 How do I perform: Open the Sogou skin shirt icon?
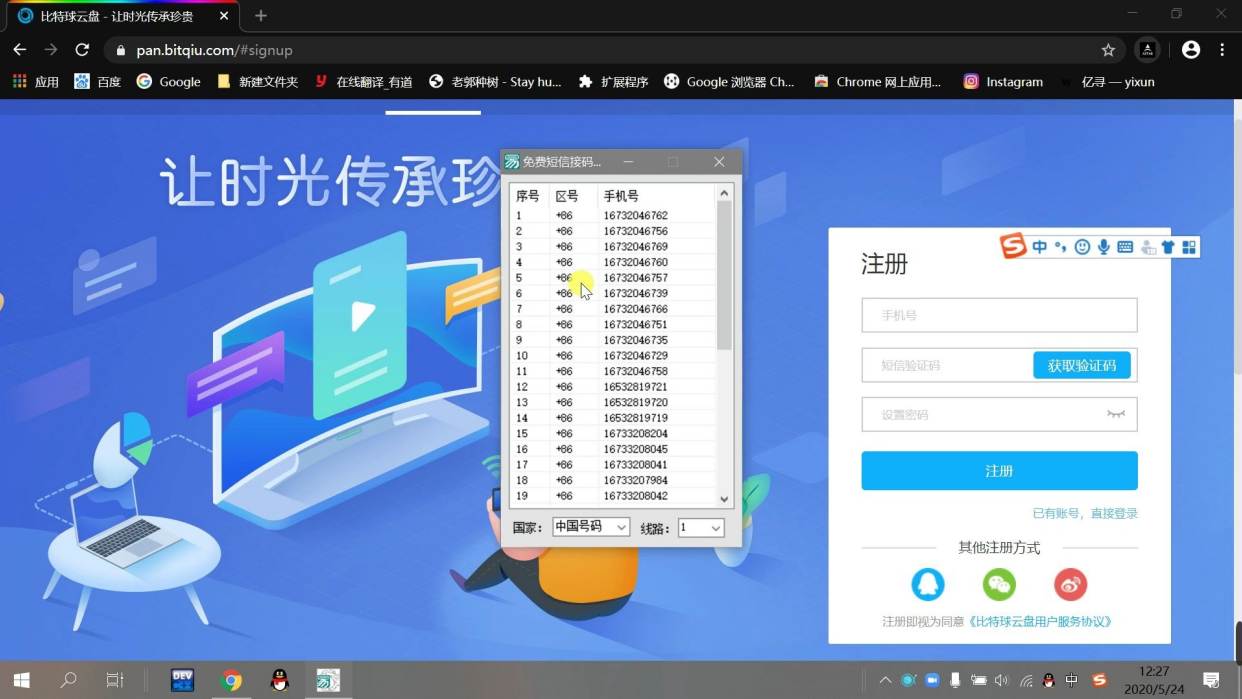(1167, 246)
